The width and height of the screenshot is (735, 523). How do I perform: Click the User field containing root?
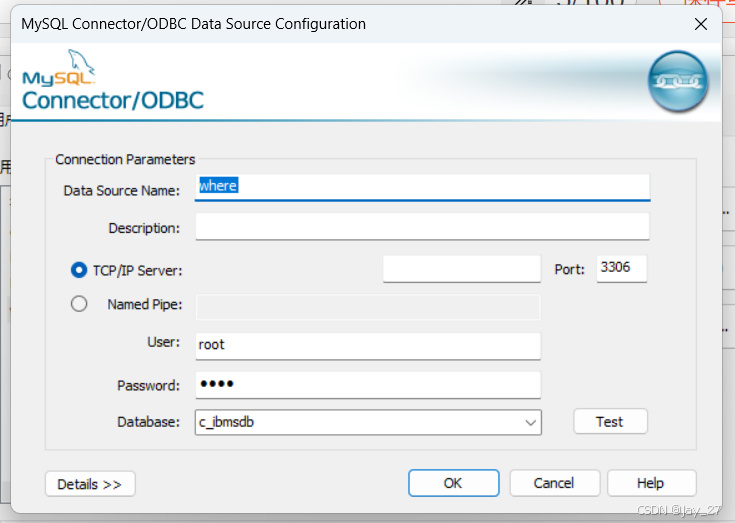pyautogui.click(x=368, y=346)
